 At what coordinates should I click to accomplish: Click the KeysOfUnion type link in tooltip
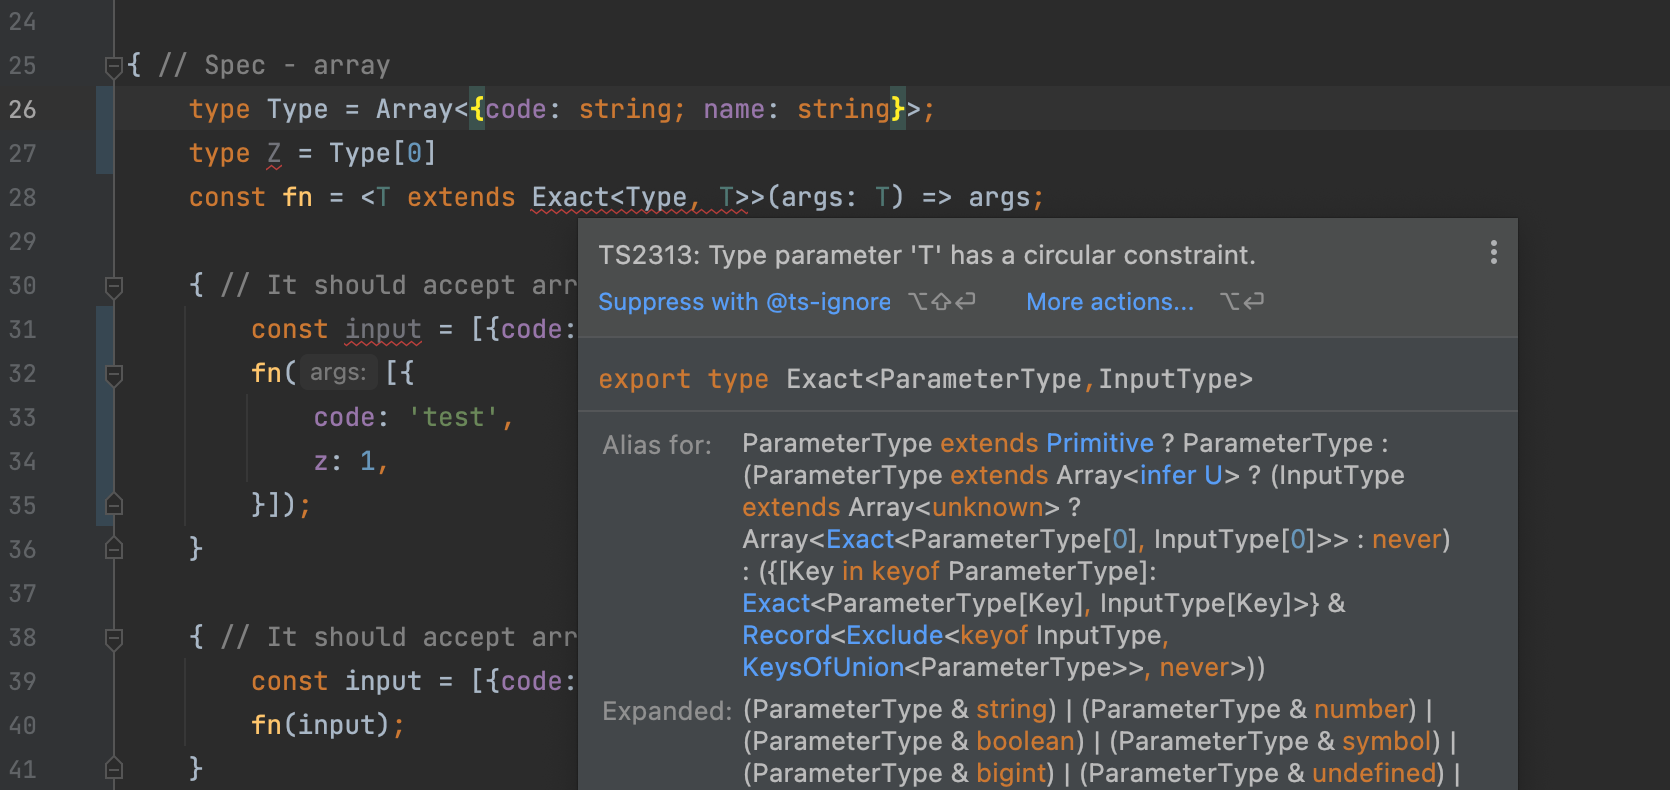(823, 667)
